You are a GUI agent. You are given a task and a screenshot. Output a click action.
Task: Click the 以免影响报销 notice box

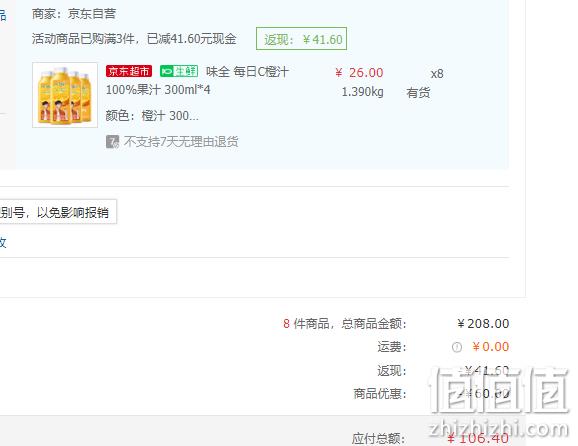point(58,212)
